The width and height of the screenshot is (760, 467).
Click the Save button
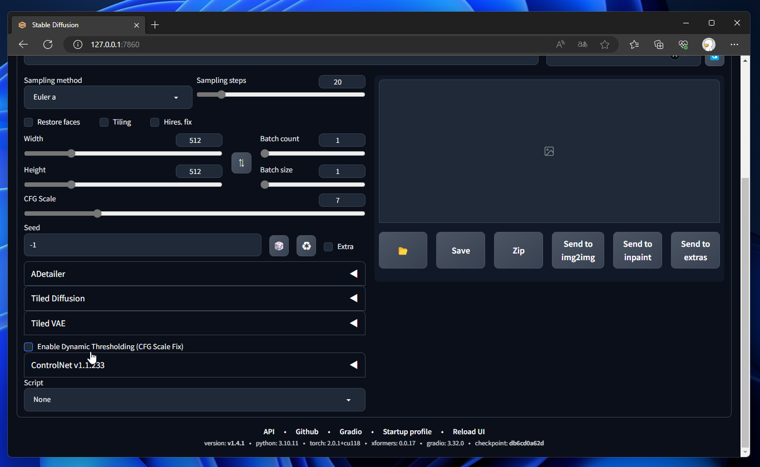[x=460, y=250]
